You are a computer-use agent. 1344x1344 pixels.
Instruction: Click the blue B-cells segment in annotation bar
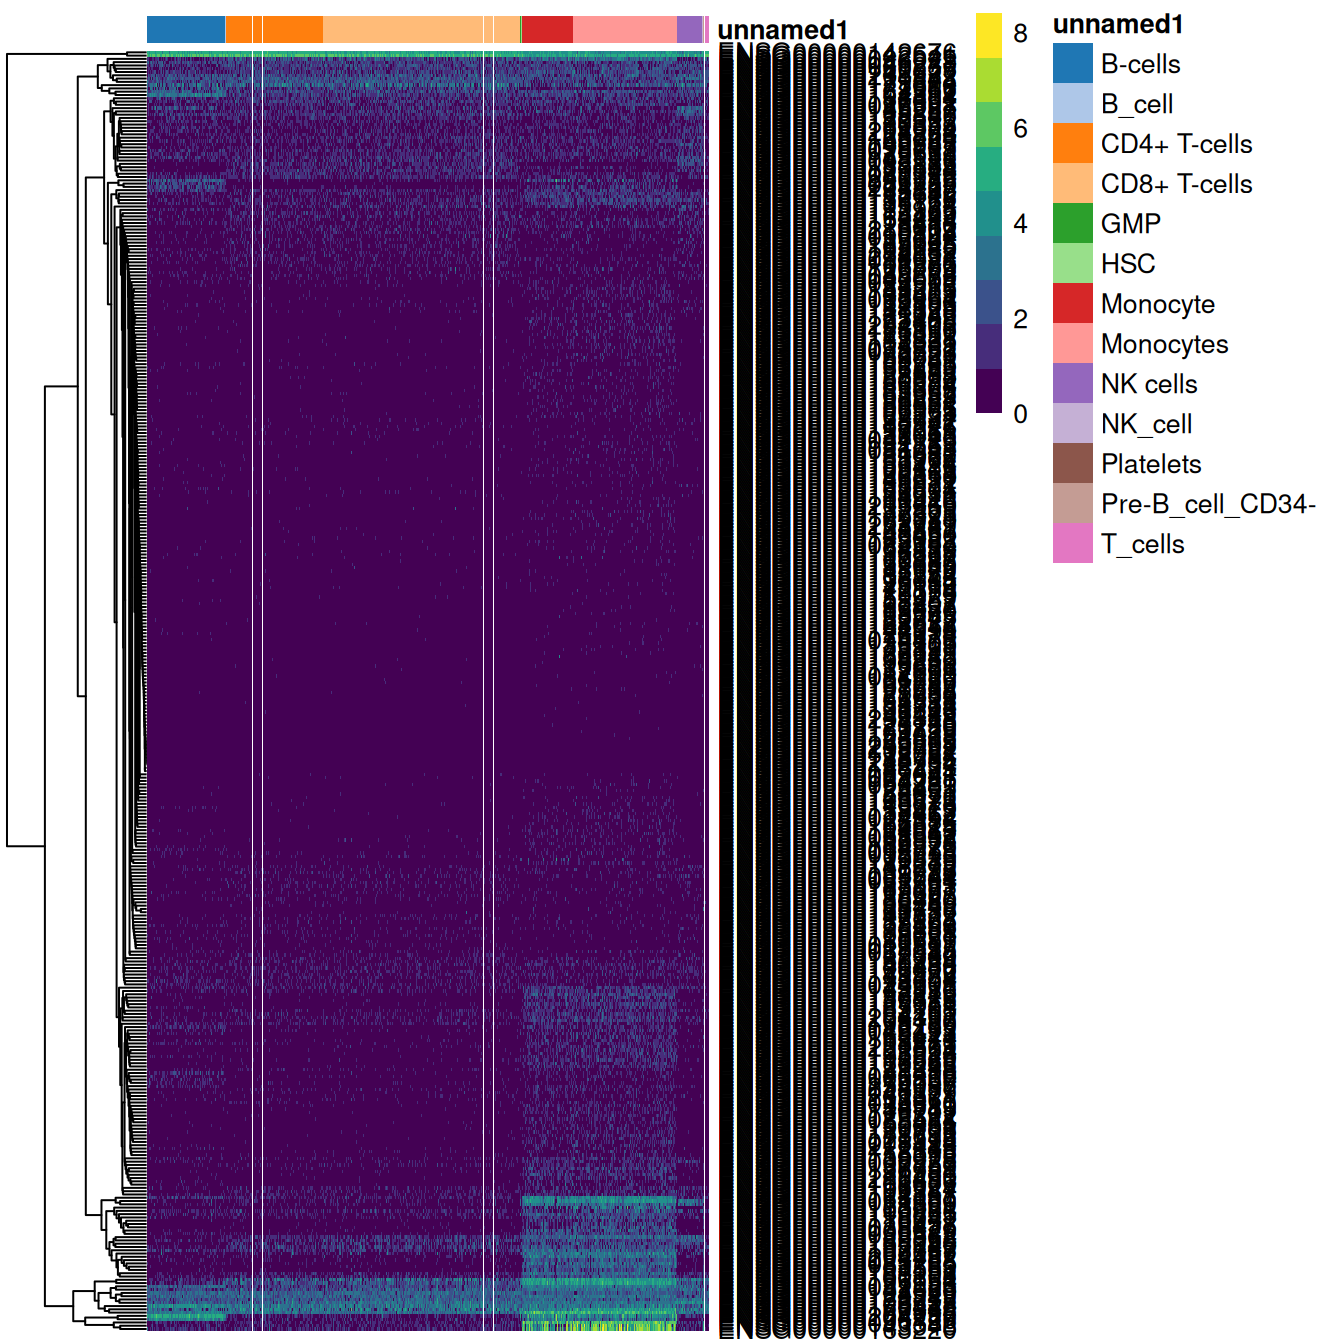[186, 30]
